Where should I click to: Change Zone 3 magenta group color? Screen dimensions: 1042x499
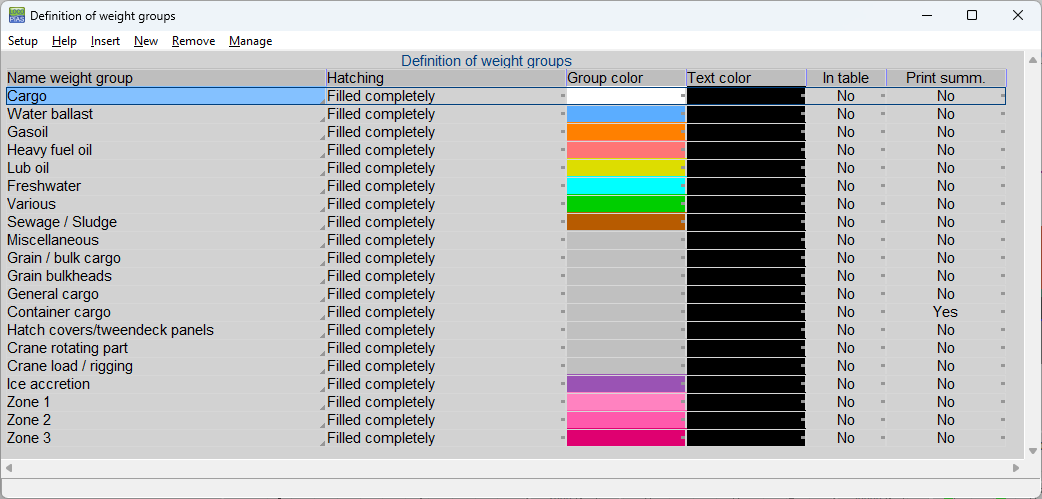(626, 438)
